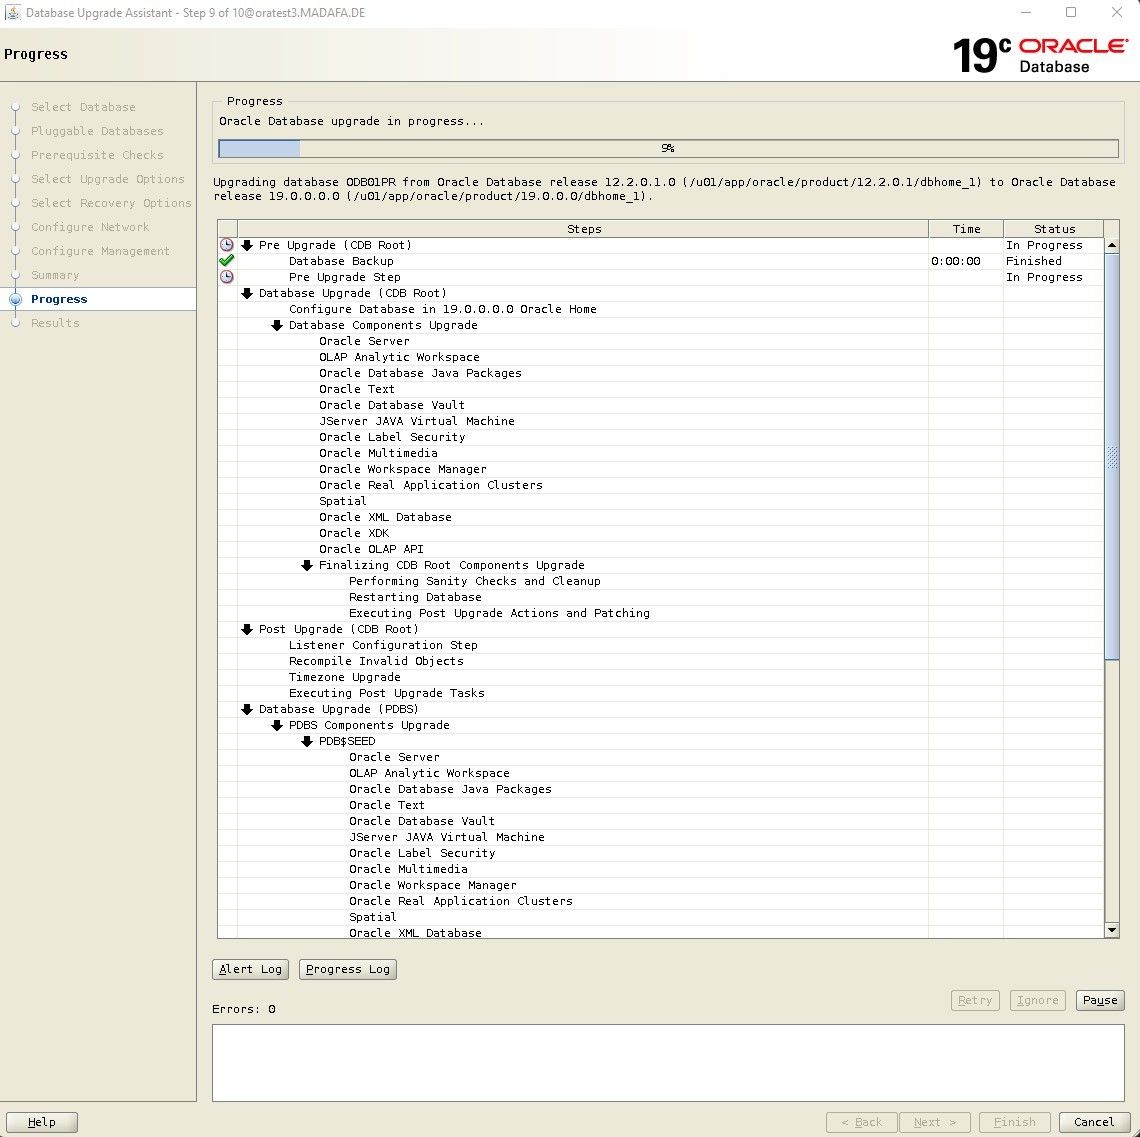The image size is (1140, 1137).
Task: Select Executing Post Upgrade Actions and Patching row
Action: [660, 613]
